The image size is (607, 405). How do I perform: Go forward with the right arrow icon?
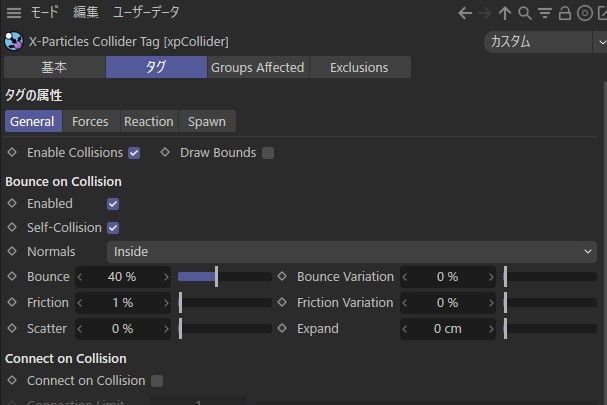pyautogui.click(x=484, y=13)
